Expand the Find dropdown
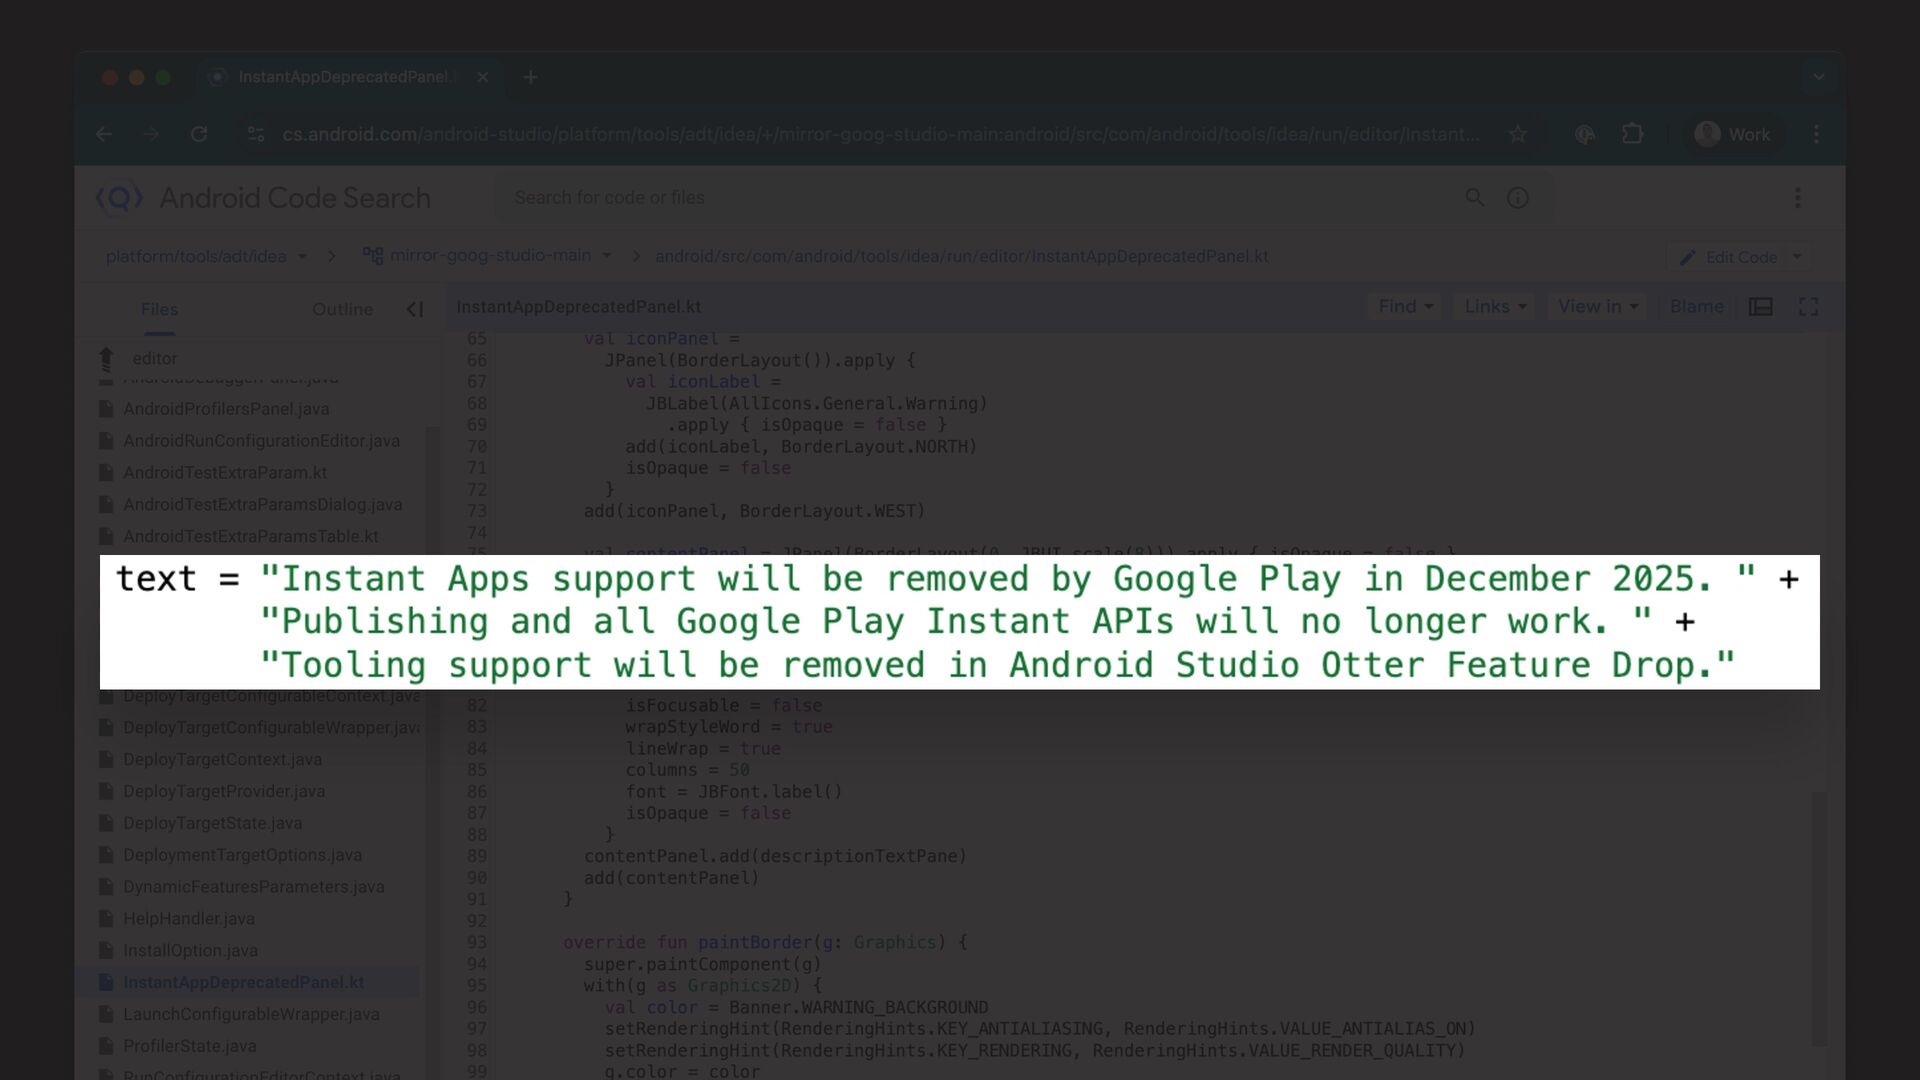 (x=1405, y=307)
